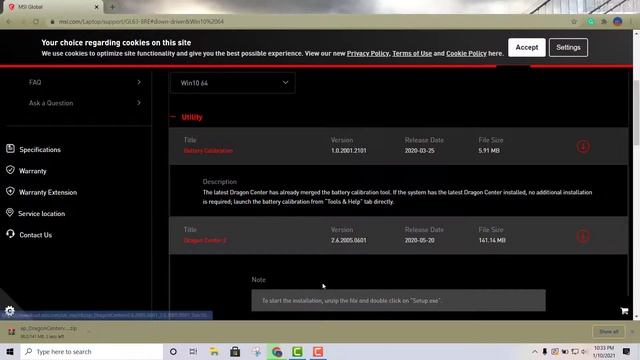Open the shopping cart icon at page bottom-right
The image size is (640, 360).
coord(624,311)
